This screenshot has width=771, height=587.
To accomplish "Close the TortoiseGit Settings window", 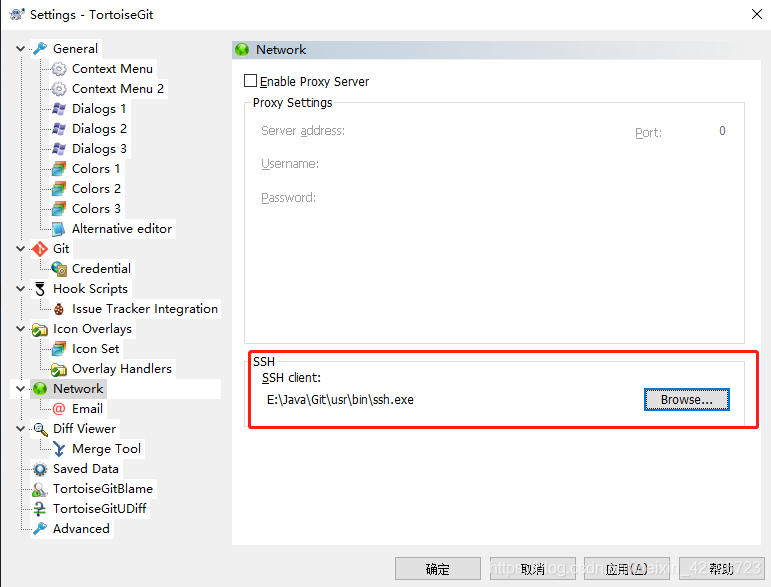I will tap(757, 14).
